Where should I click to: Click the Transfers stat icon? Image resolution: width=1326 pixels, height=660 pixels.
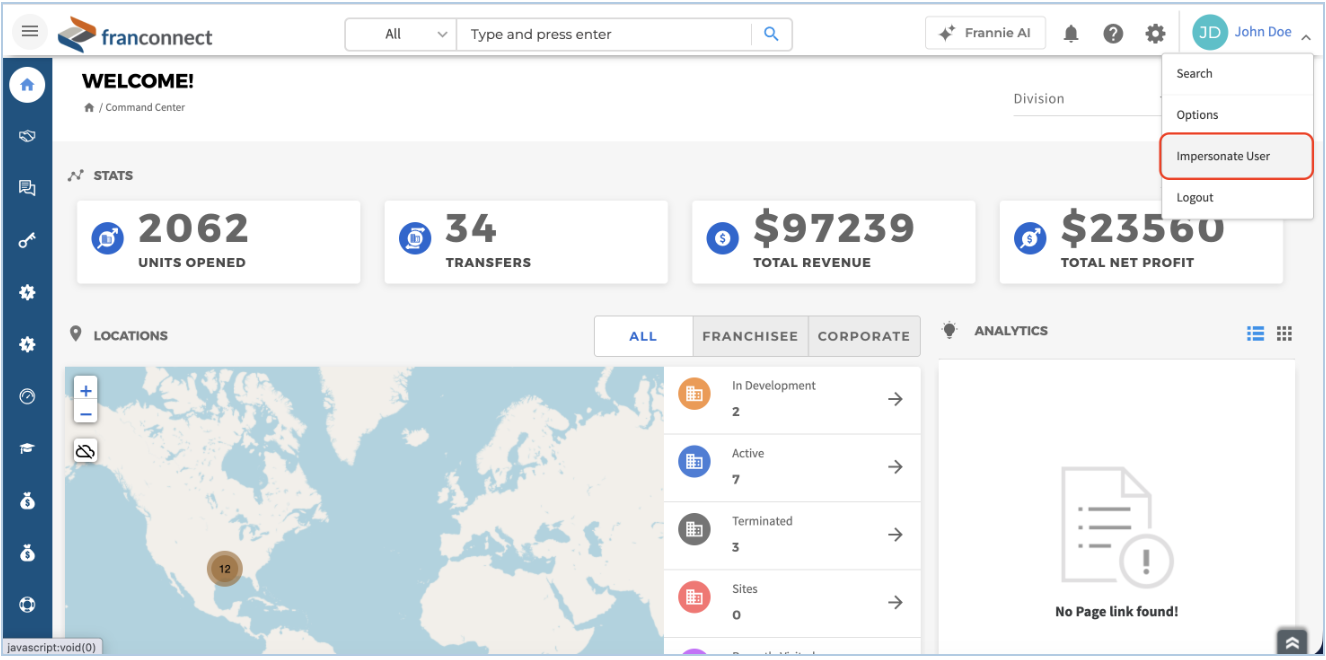415,238
